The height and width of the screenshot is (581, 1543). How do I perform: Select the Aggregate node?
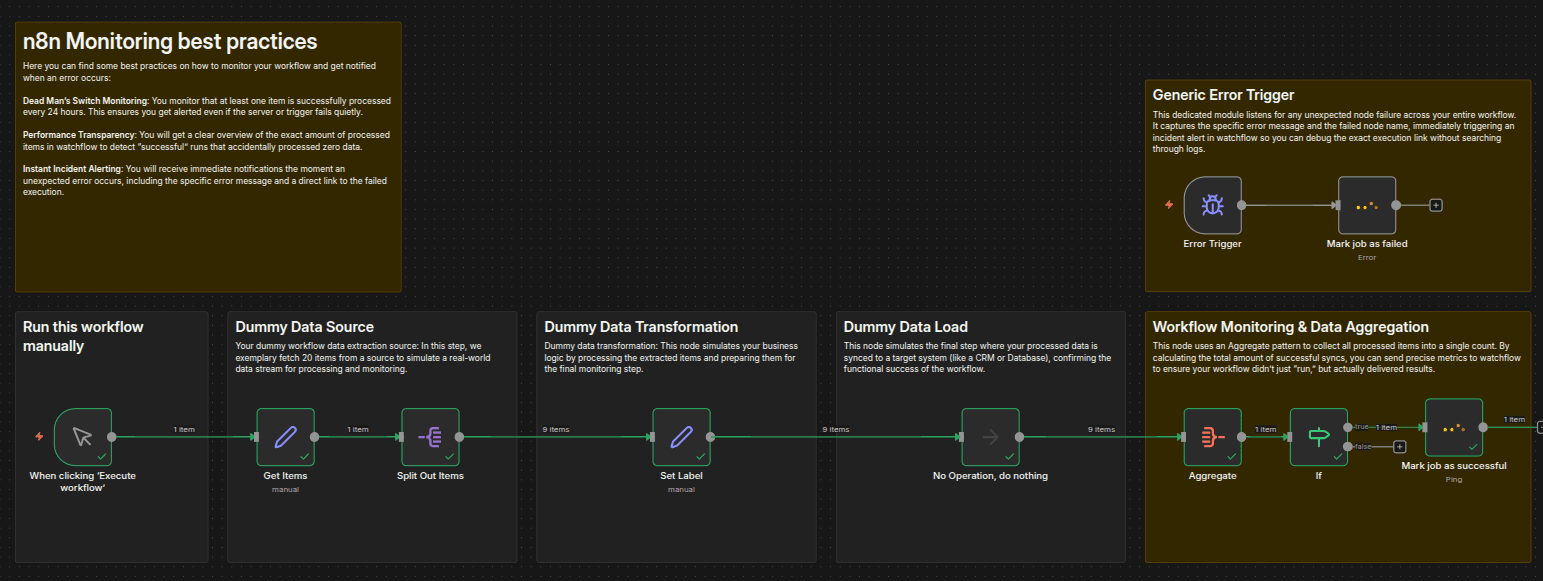(1212, 437)
